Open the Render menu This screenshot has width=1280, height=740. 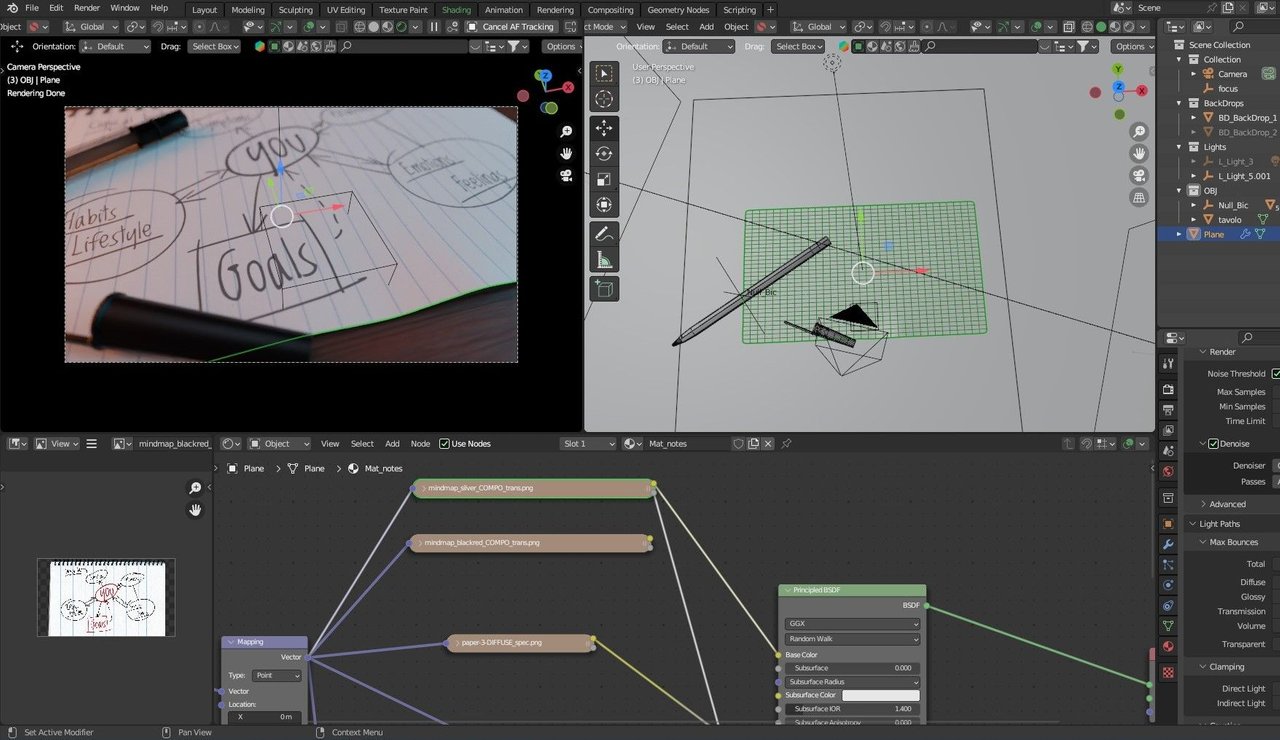(x=87, y=8)
